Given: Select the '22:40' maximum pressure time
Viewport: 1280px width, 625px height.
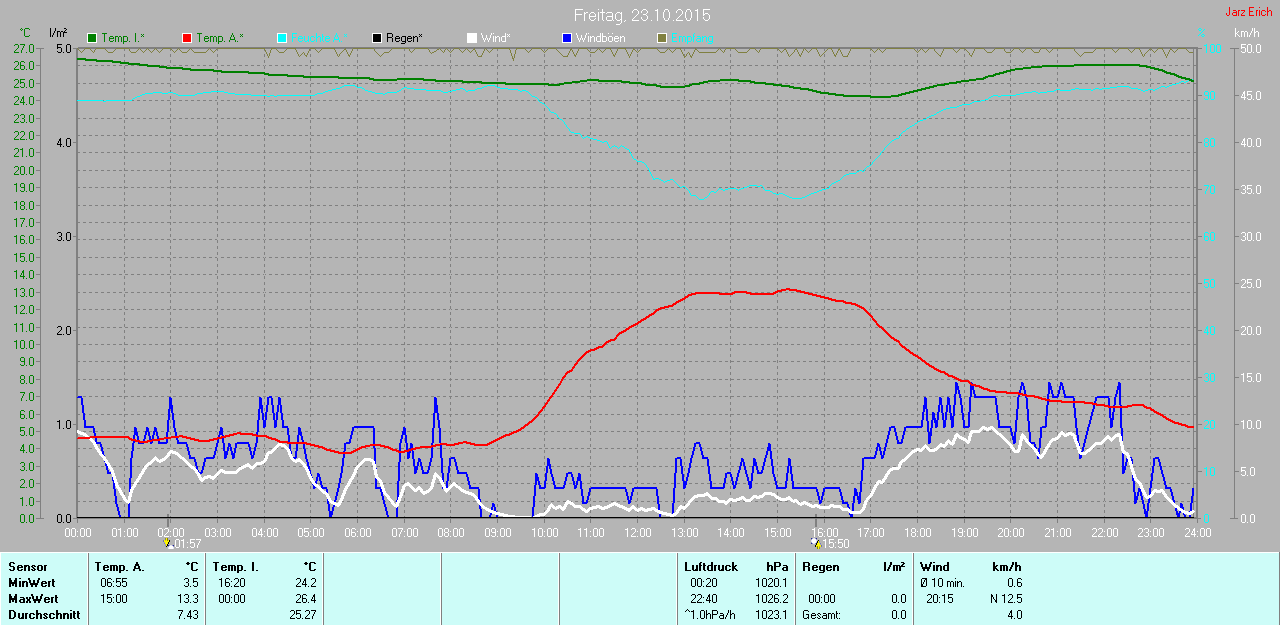Looking at the screenshot, I should pyautogui.click(x=704, y=599).
